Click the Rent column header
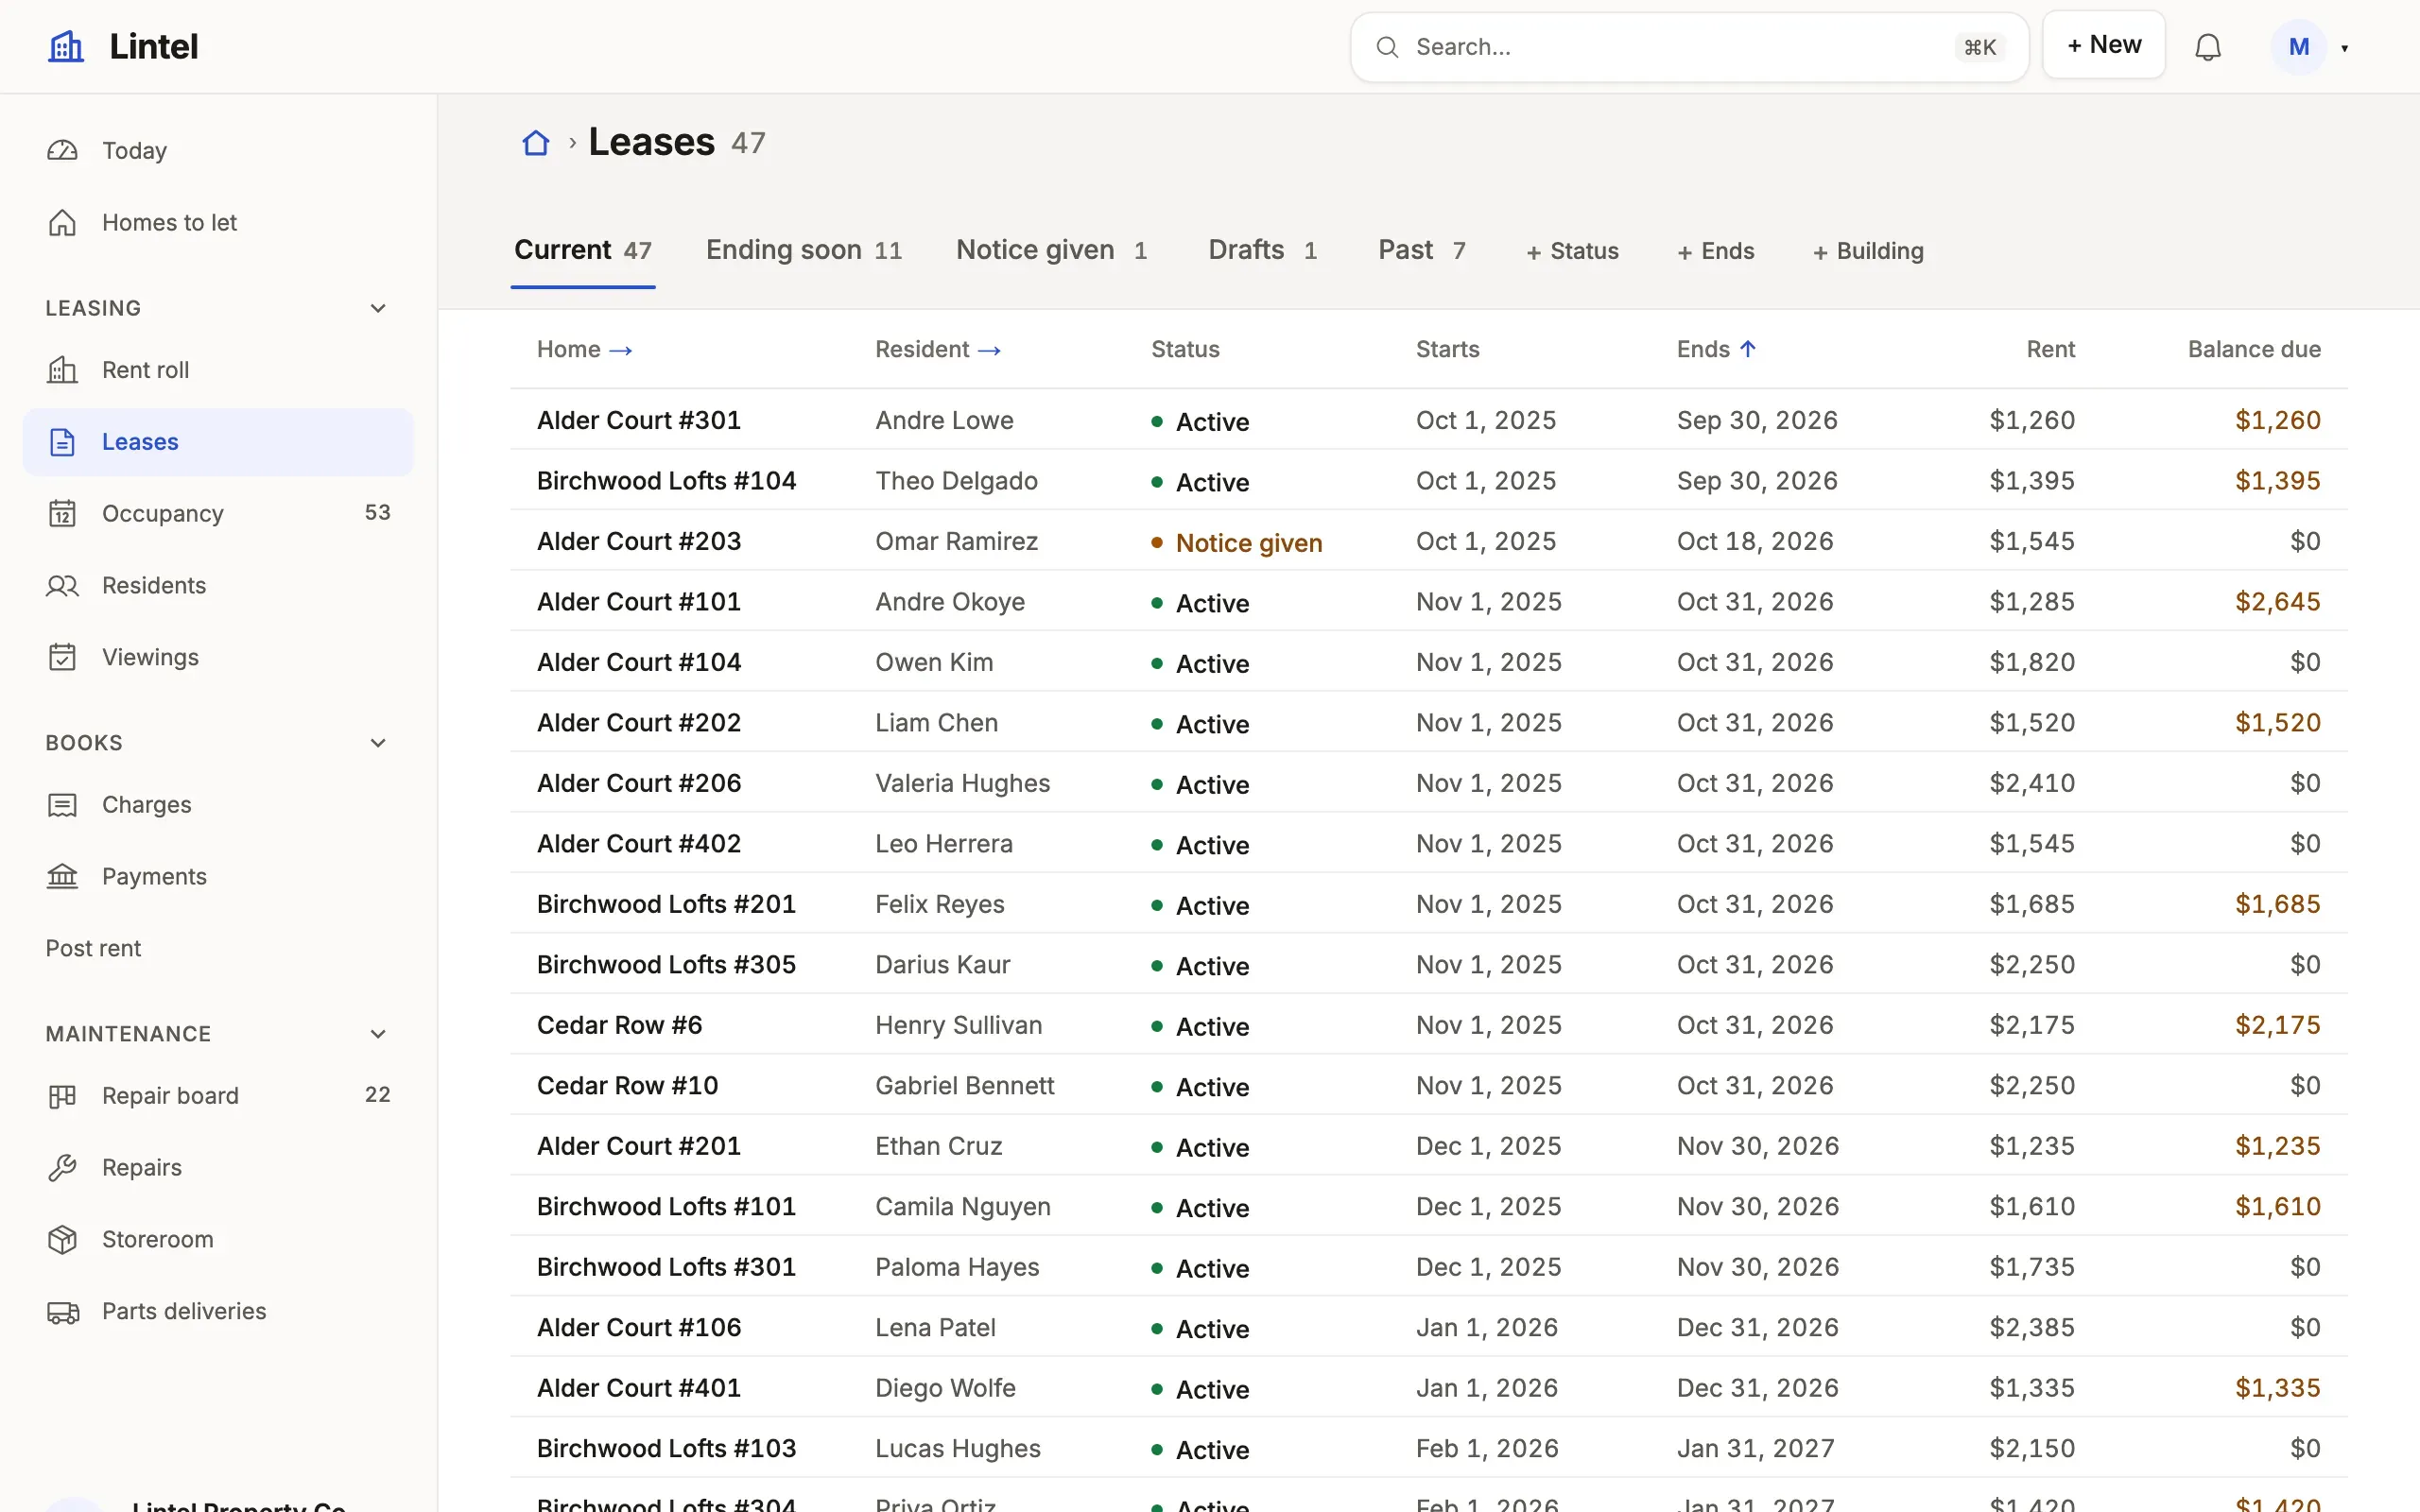Image resolution: width=2420 pixels, height=1512 pixels. click(2050, 349)
